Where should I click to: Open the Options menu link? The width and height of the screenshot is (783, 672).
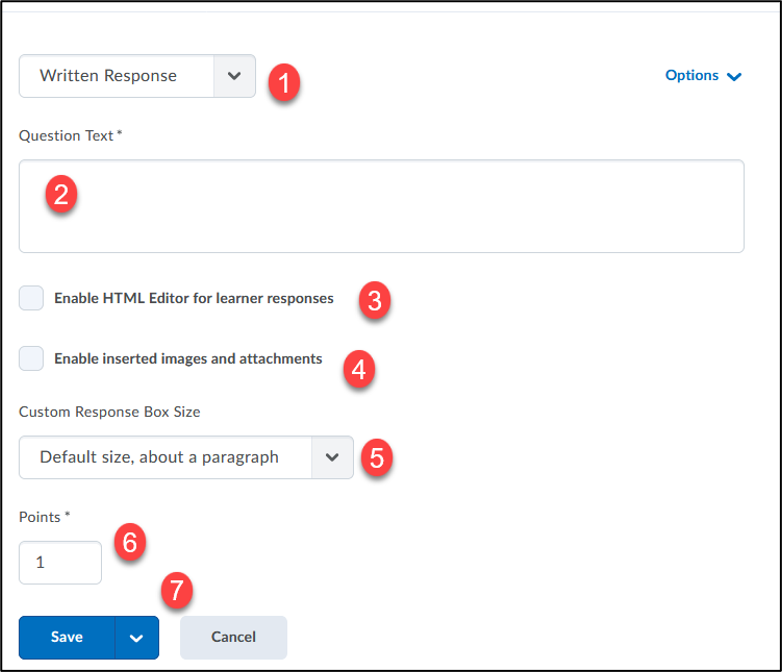tap(692, 76)
